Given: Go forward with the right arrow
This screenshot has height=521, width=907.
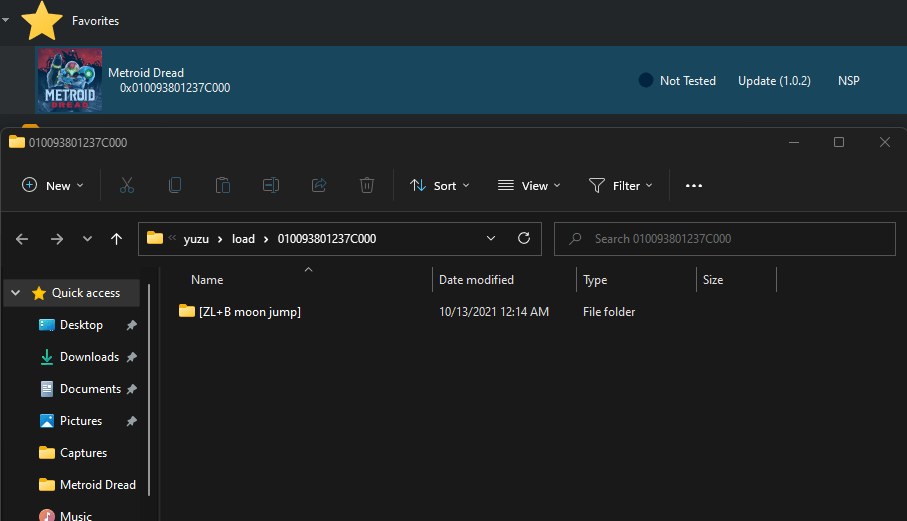Looking at the screenshot, I should pos(57,239).
